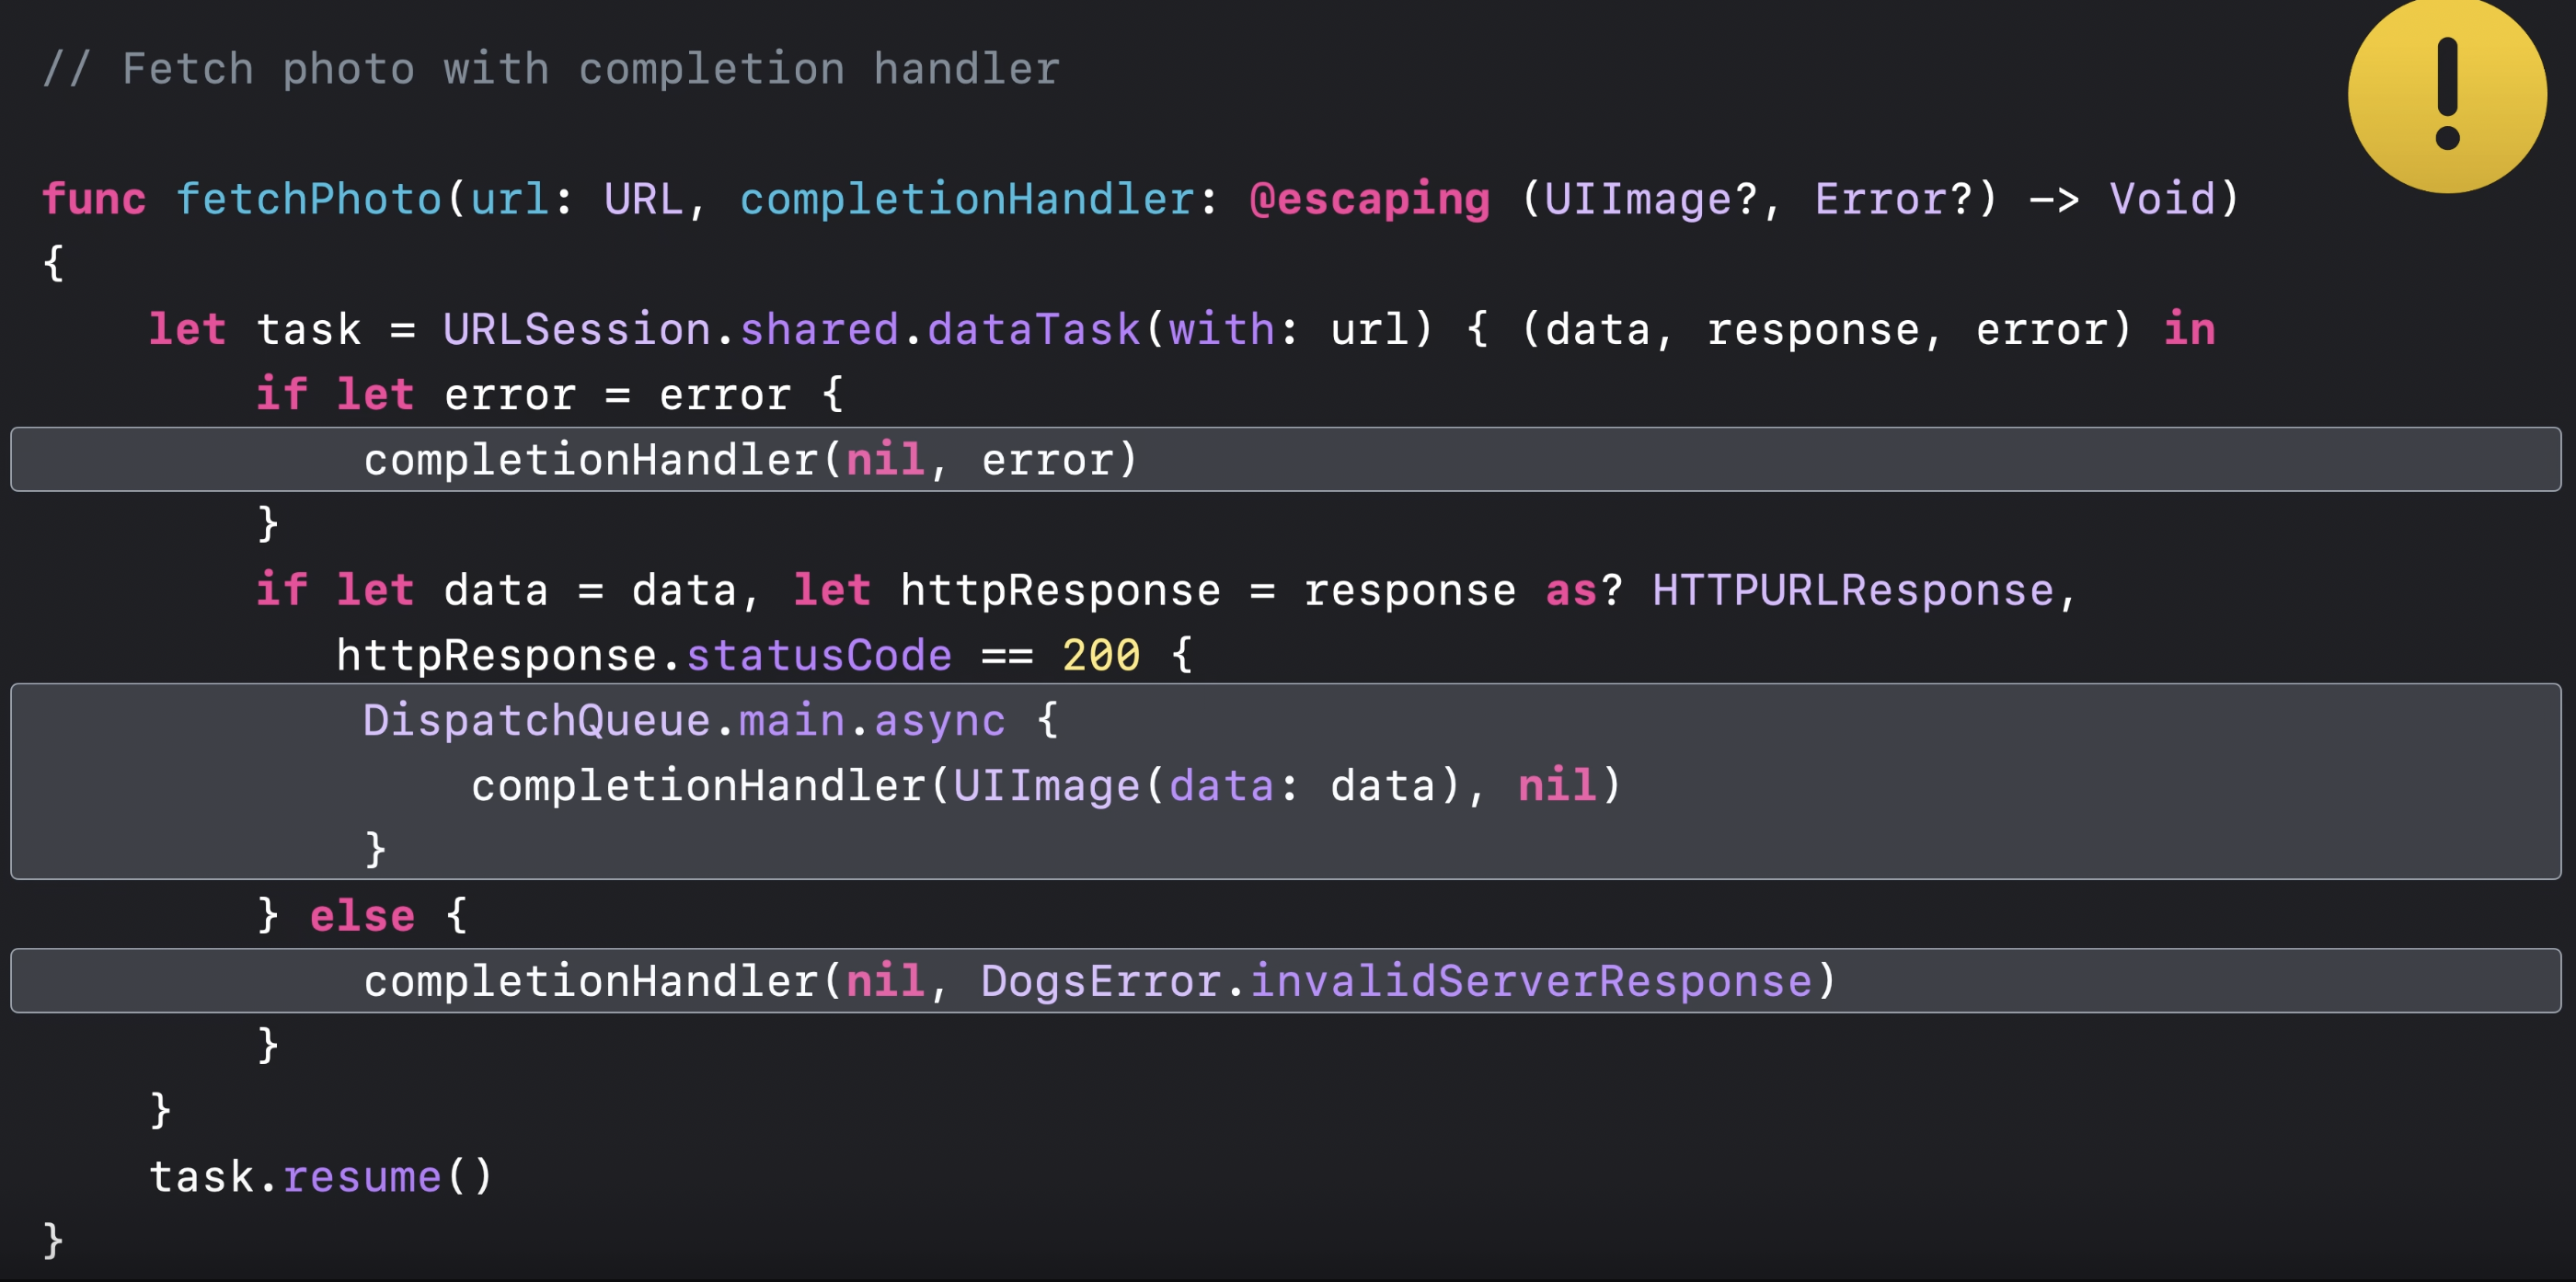Viewport: 2576px width, 1282px height.
Task: Click the 200 number literal
Action: [x=1100, y=655]
